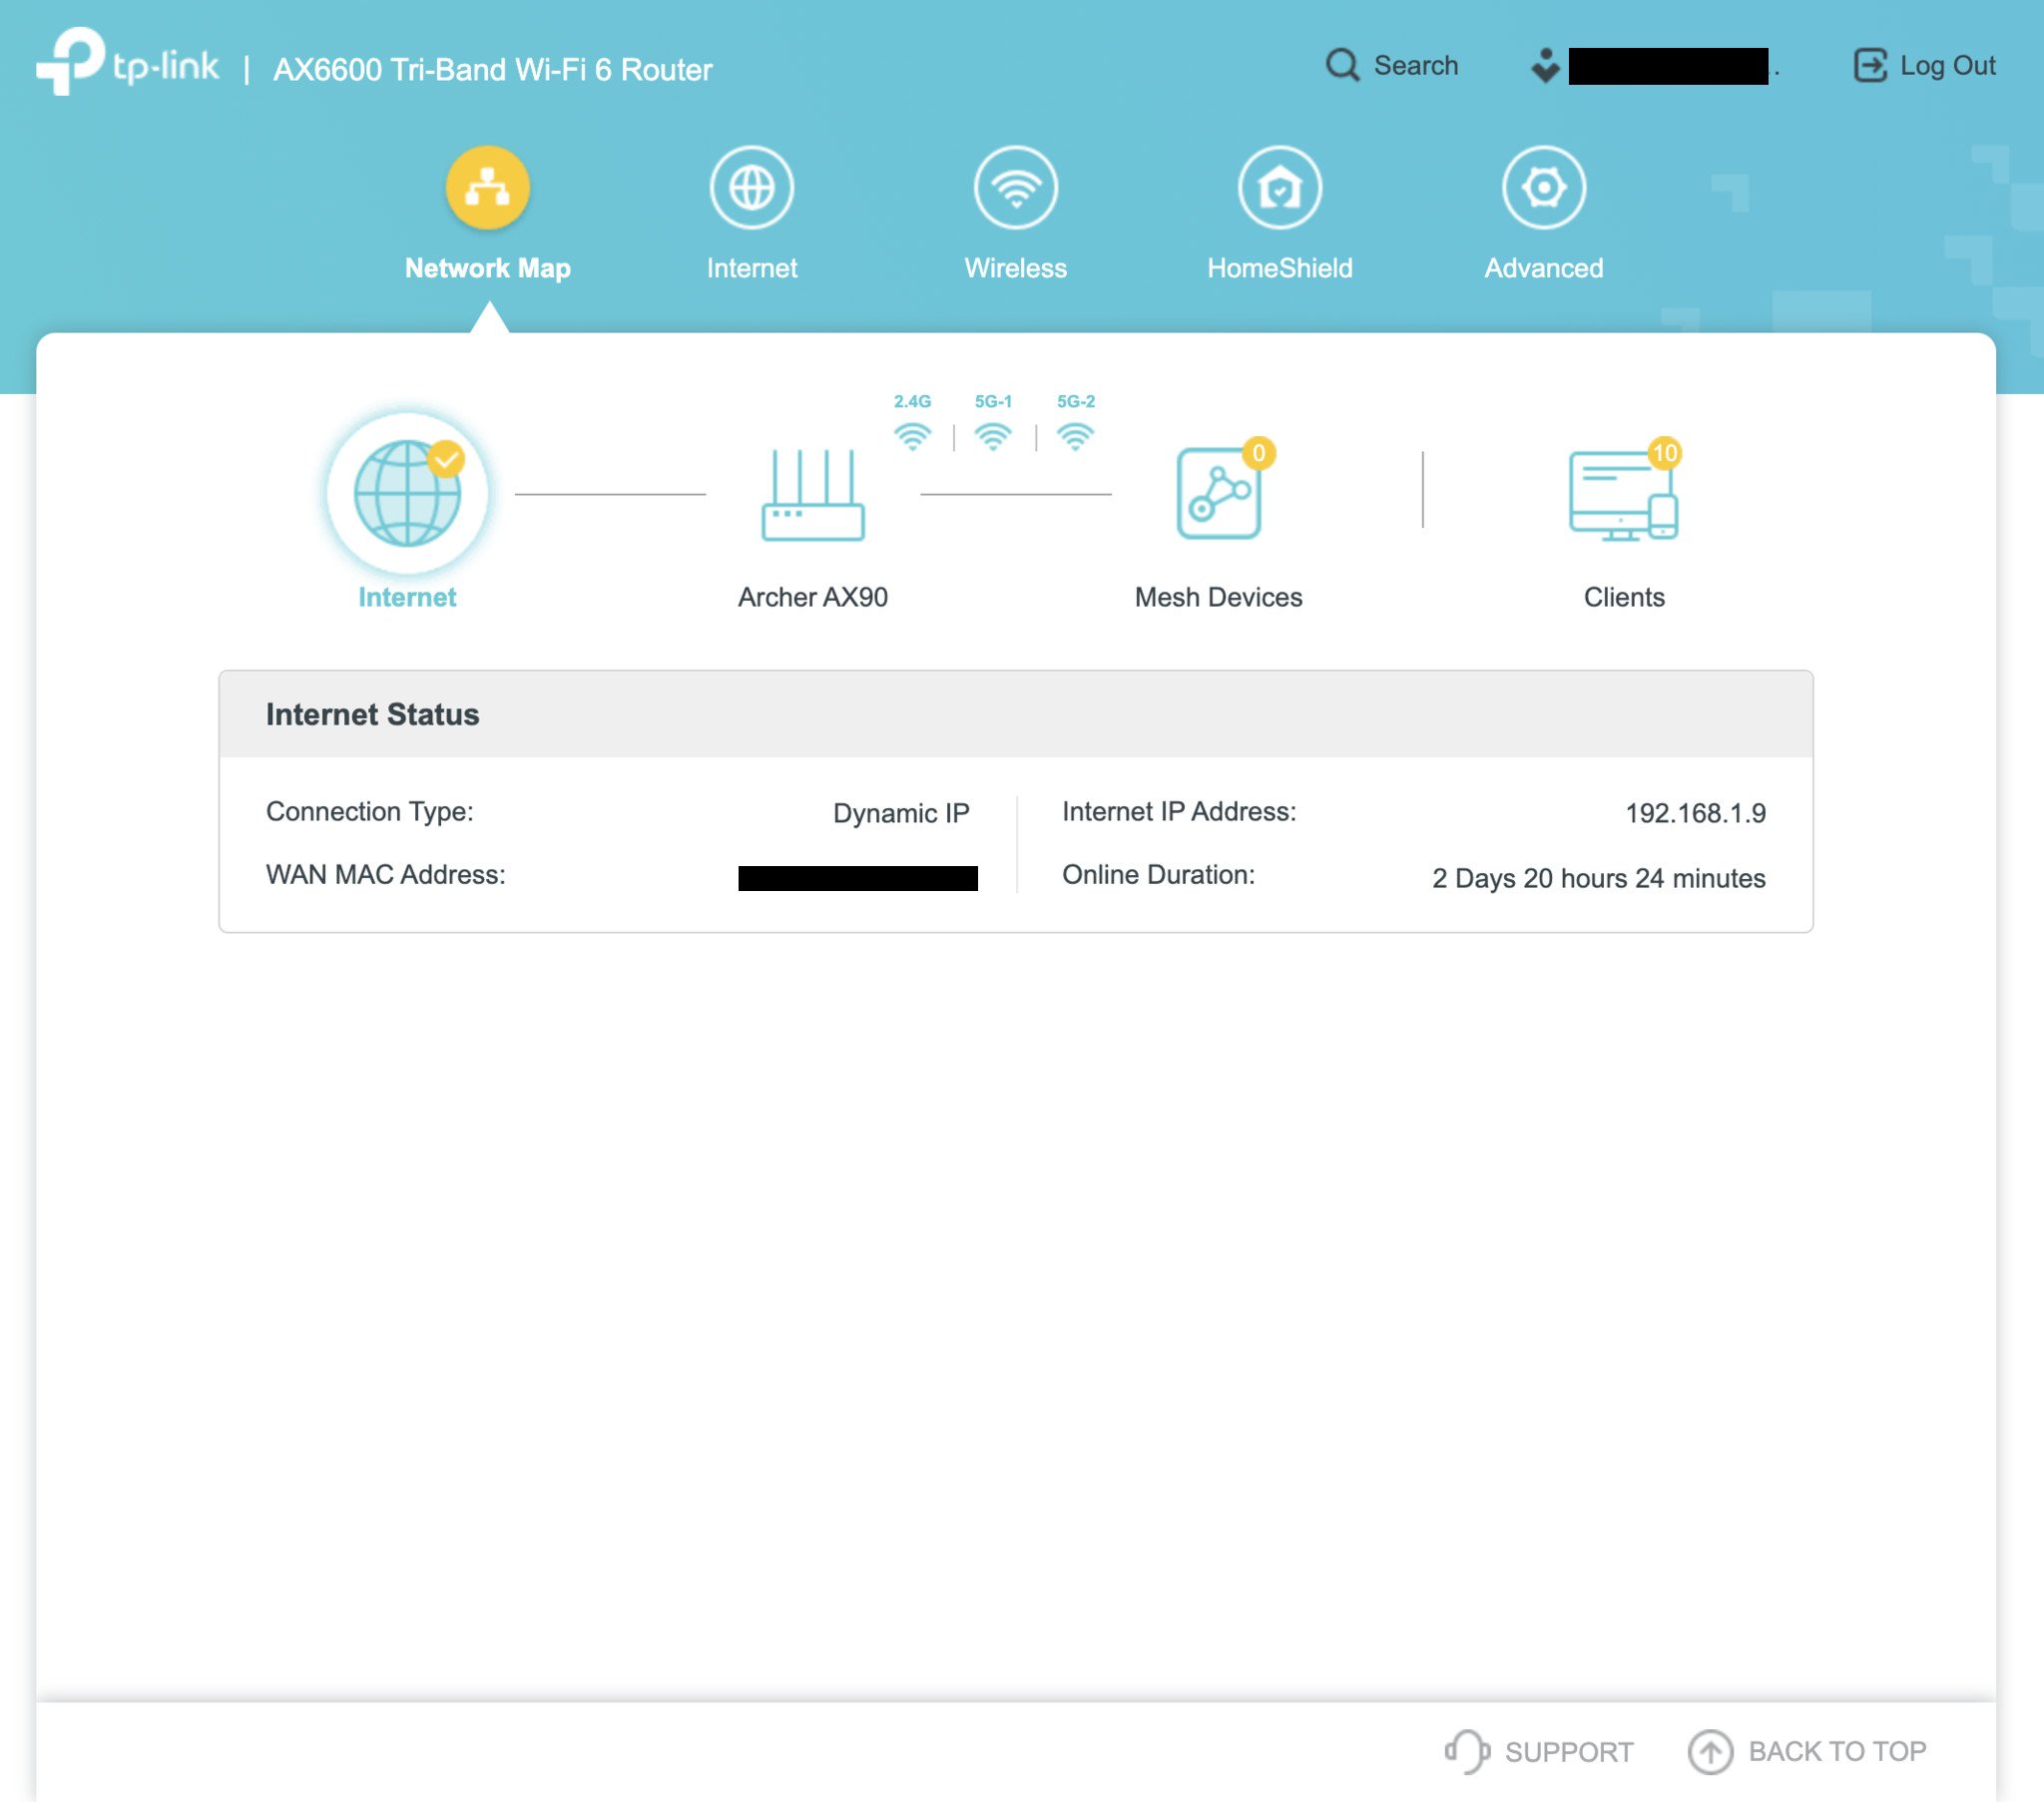Click the Search magnifier button
Image resolution: width=2044 pixels, height=1802 pixels.
[x=1342, y=66]
